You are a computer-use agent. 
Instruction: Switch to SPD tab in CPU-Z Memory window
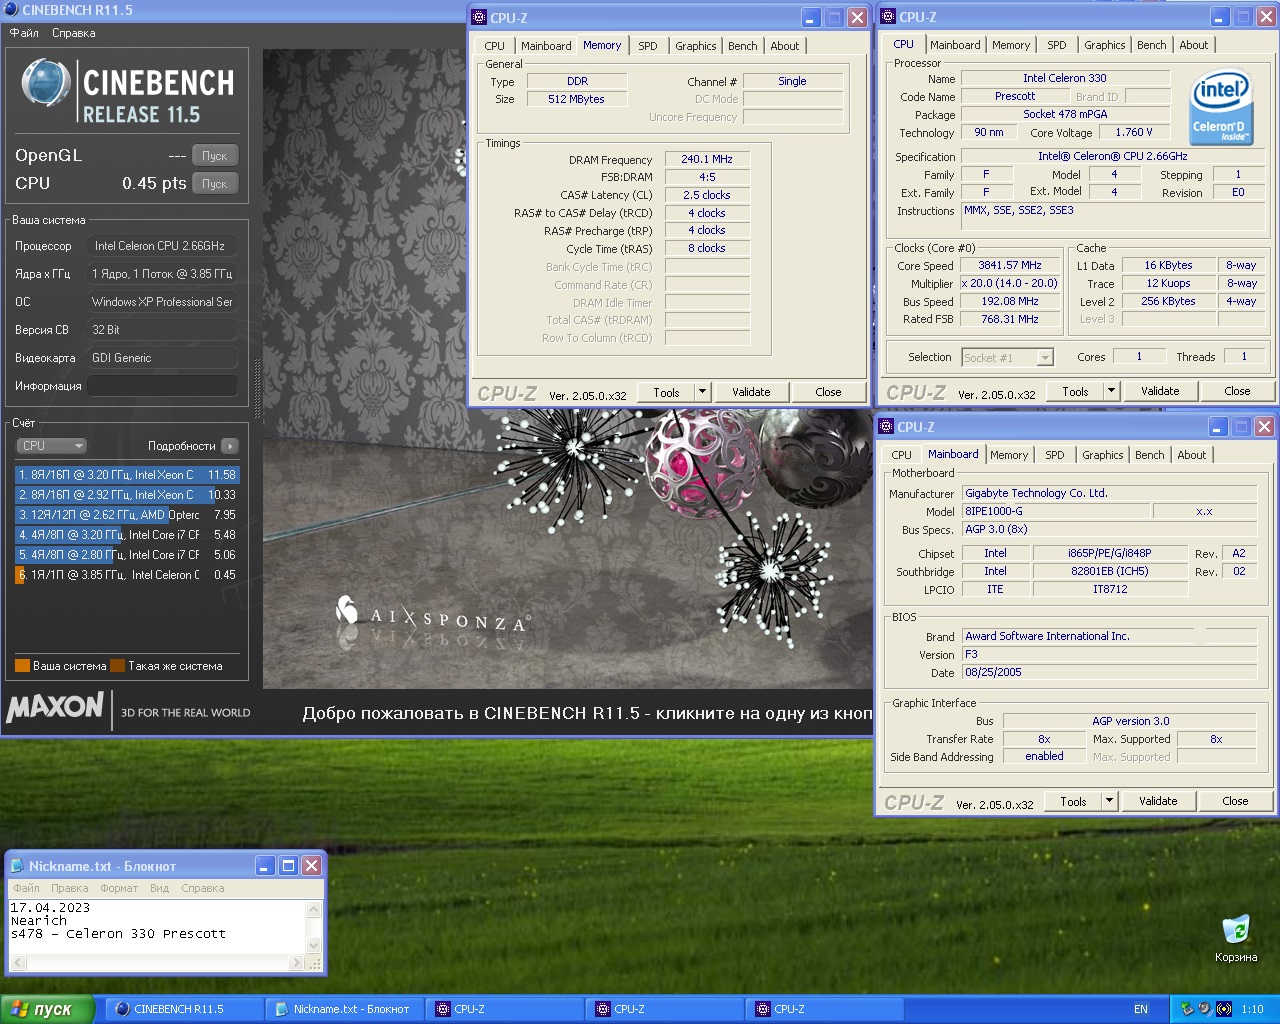coord(648,46)
